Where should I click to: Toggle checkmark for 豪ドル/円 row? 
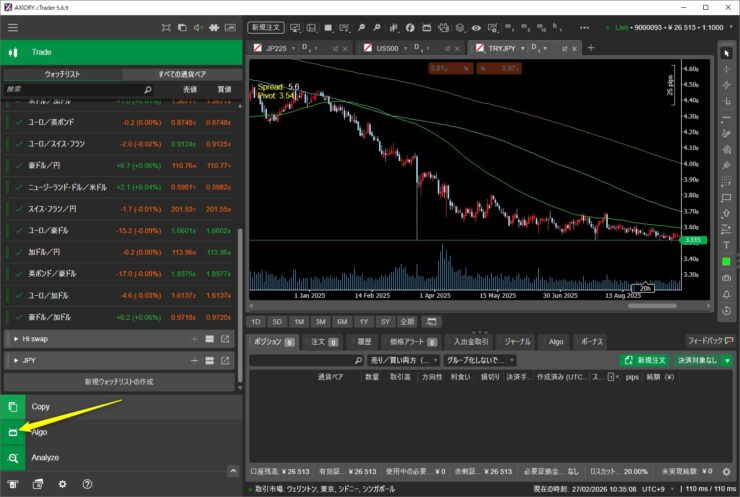[18, 165]
